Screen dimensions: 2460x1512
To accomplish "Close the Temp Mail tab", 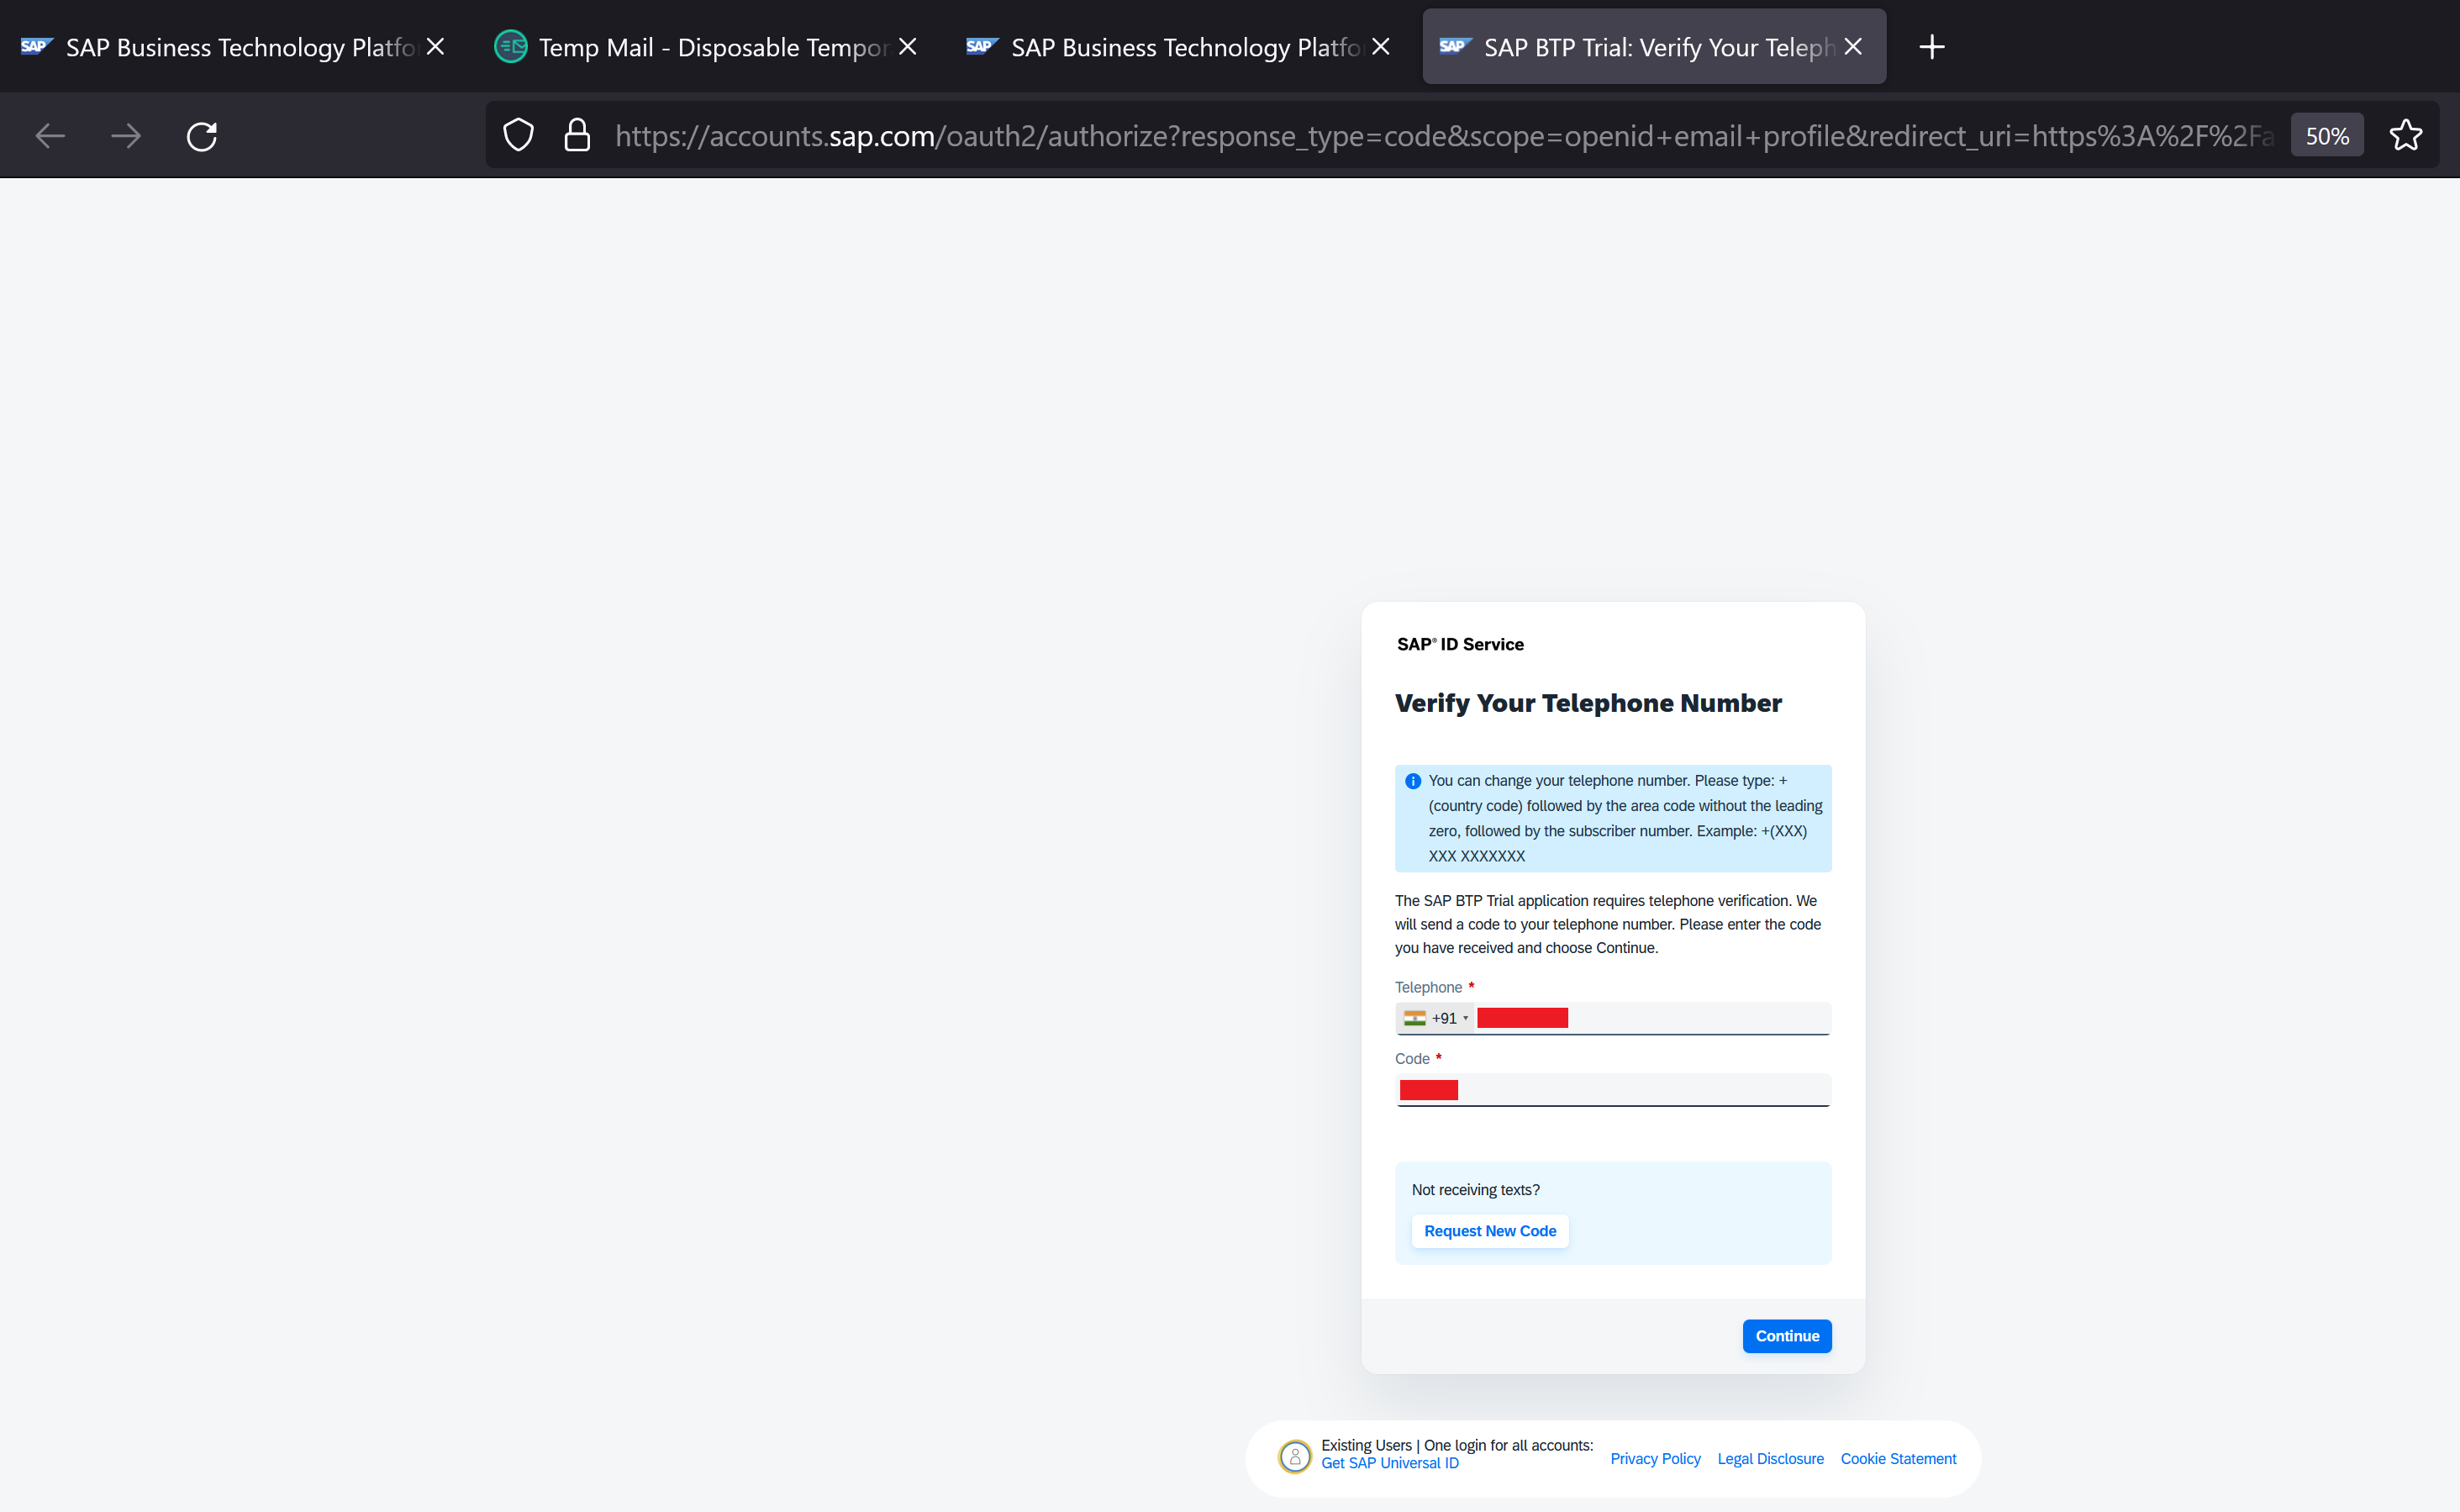I will point(908,47).
